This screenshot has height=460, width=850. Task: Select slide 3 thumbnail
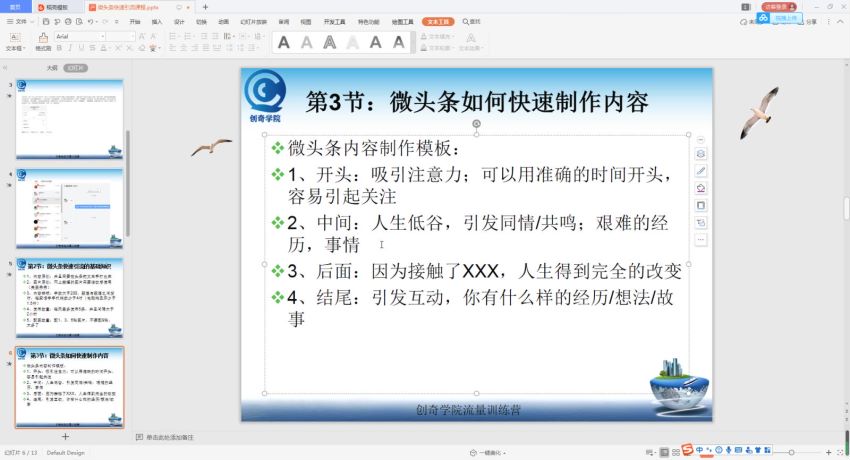coord(69,119)
